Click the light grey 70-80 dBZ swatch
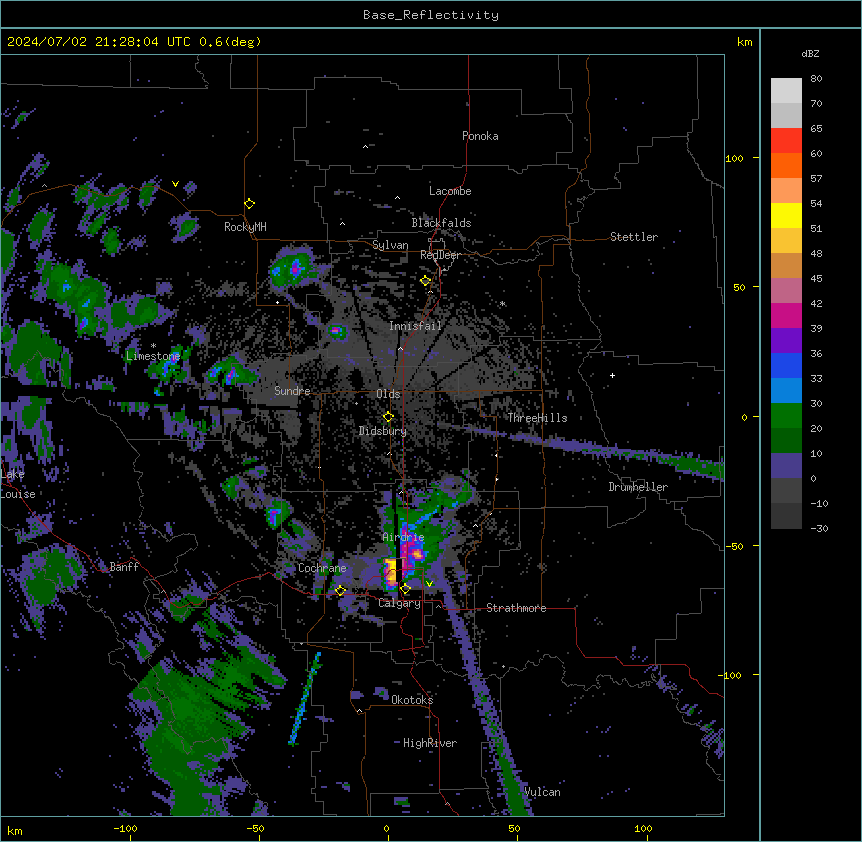Viewport: 862px width, 842px height. [786, 91]
